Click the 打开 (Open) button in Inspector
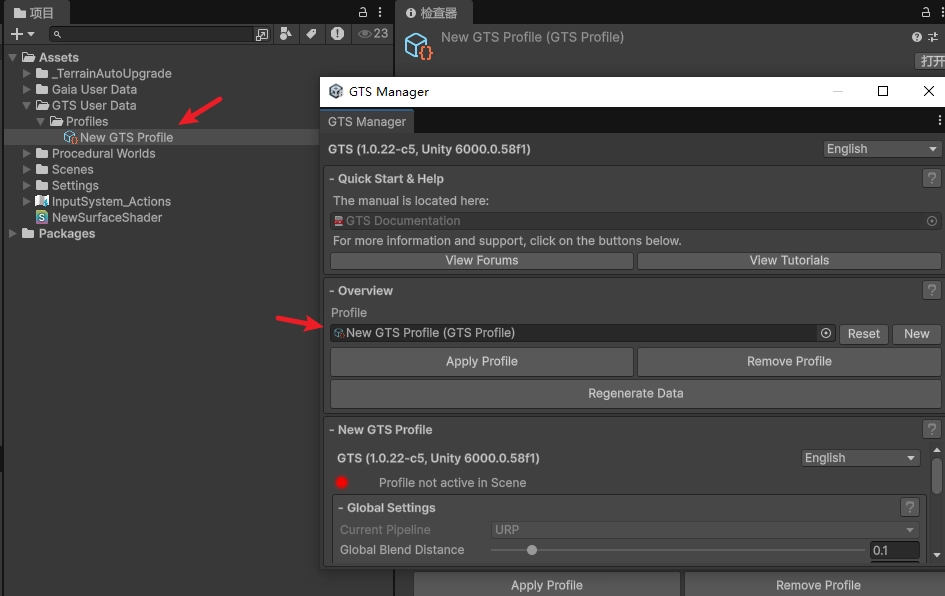 point(931,61)
